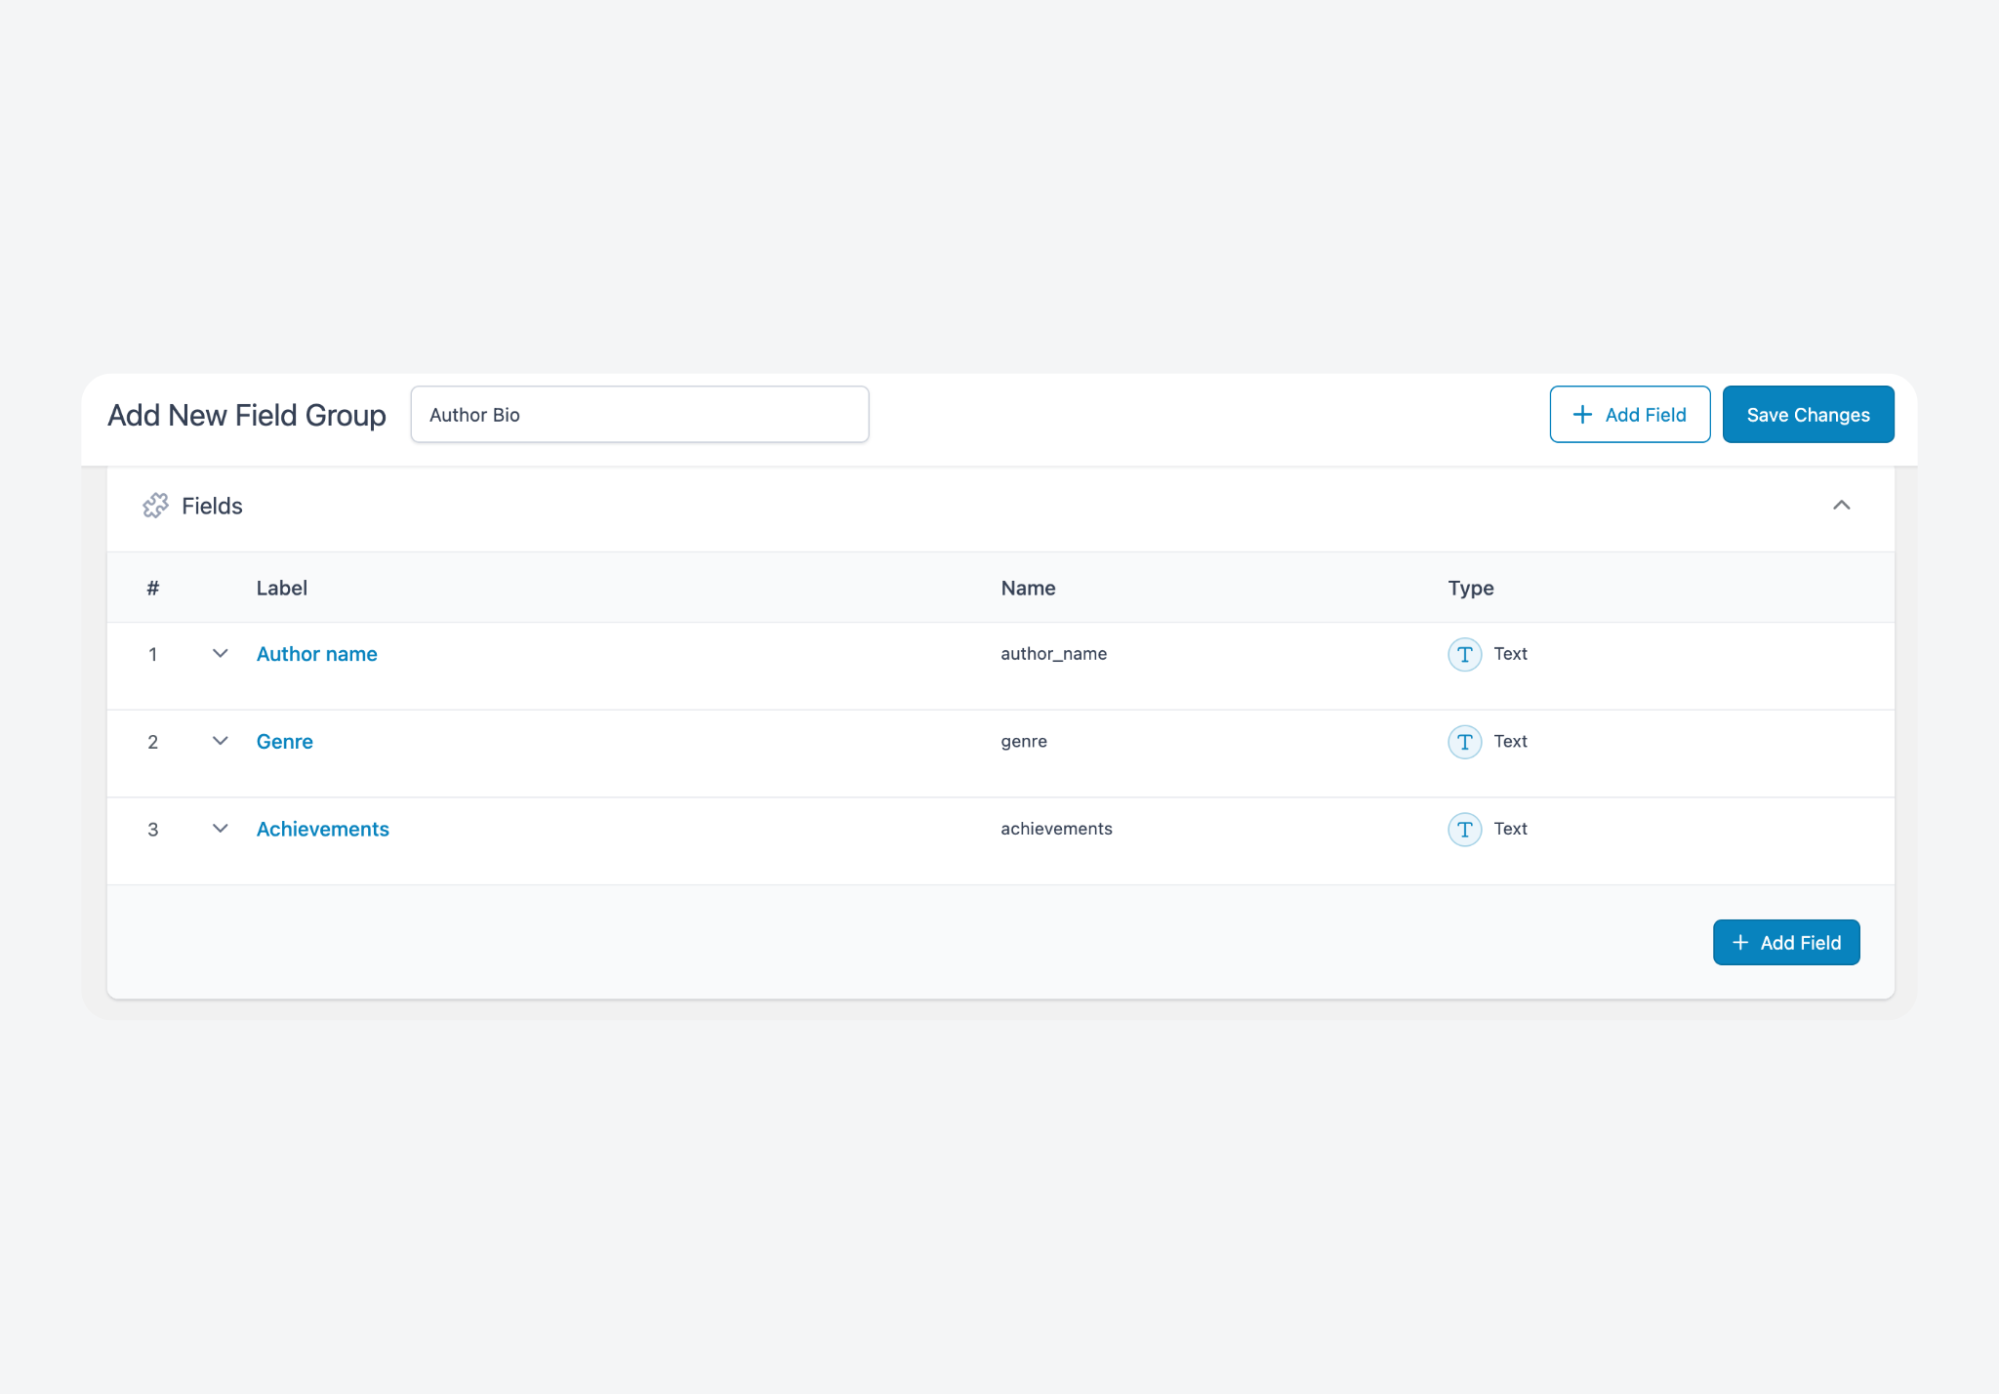
Task: Expand the Author name field row
Action: click(220, 654)
